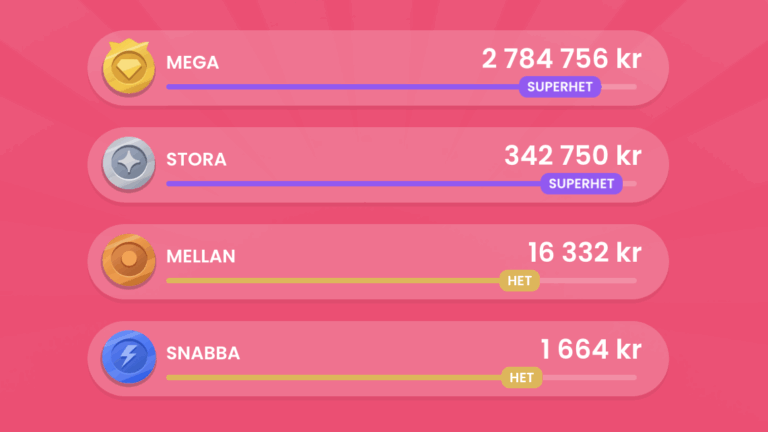Click the yellow MELLAN progress bar
768x432 pixels.
tap(330, 281)
